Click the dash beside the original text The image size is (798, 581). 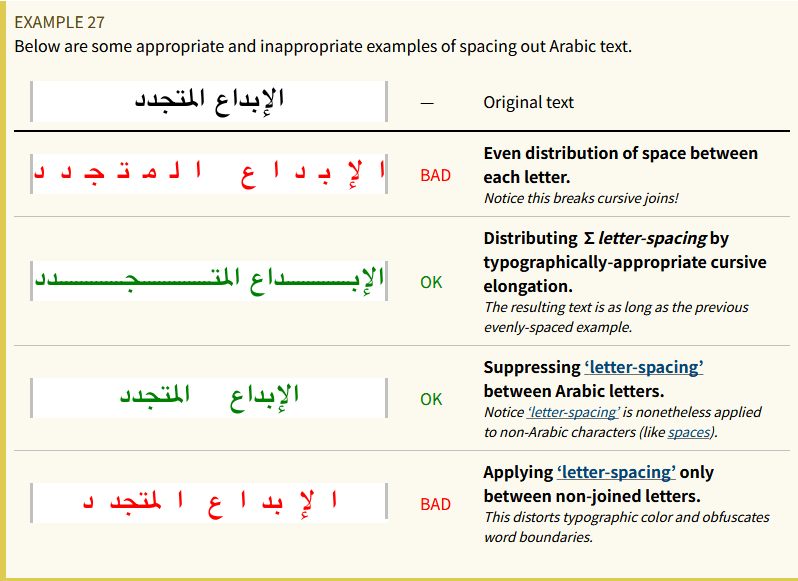(x=427, y=103)
